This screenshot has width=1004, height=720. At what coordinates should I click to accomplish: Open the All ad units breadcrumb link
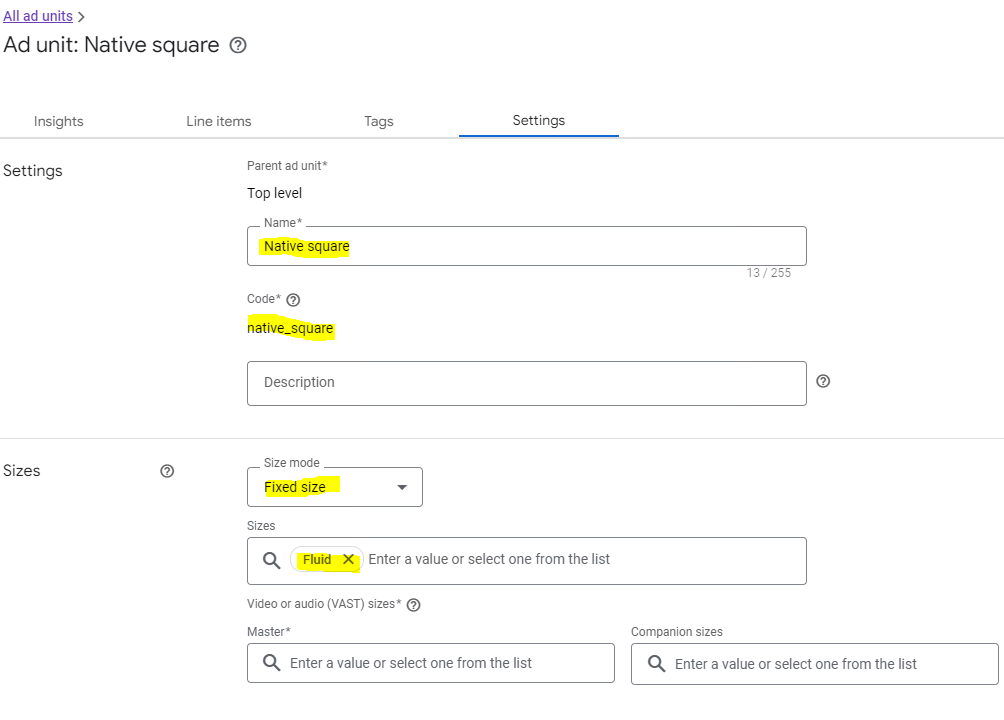point(38,16)
